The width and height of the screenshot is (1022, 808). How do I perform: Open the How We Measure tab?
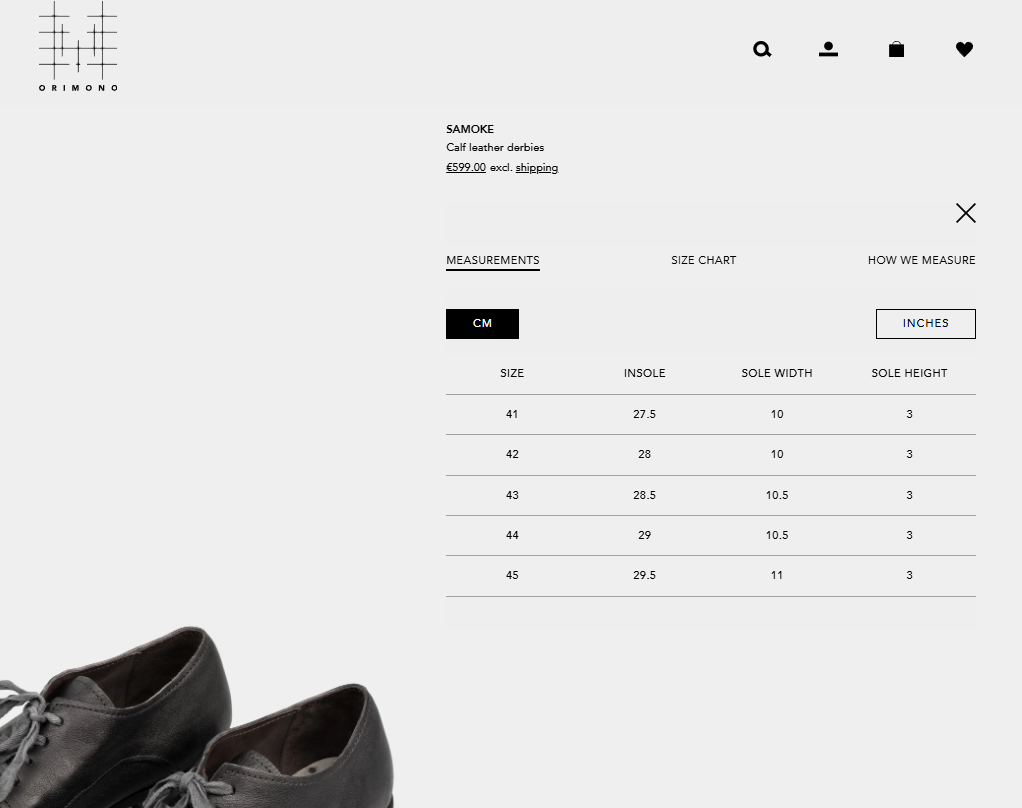point(922,261)
